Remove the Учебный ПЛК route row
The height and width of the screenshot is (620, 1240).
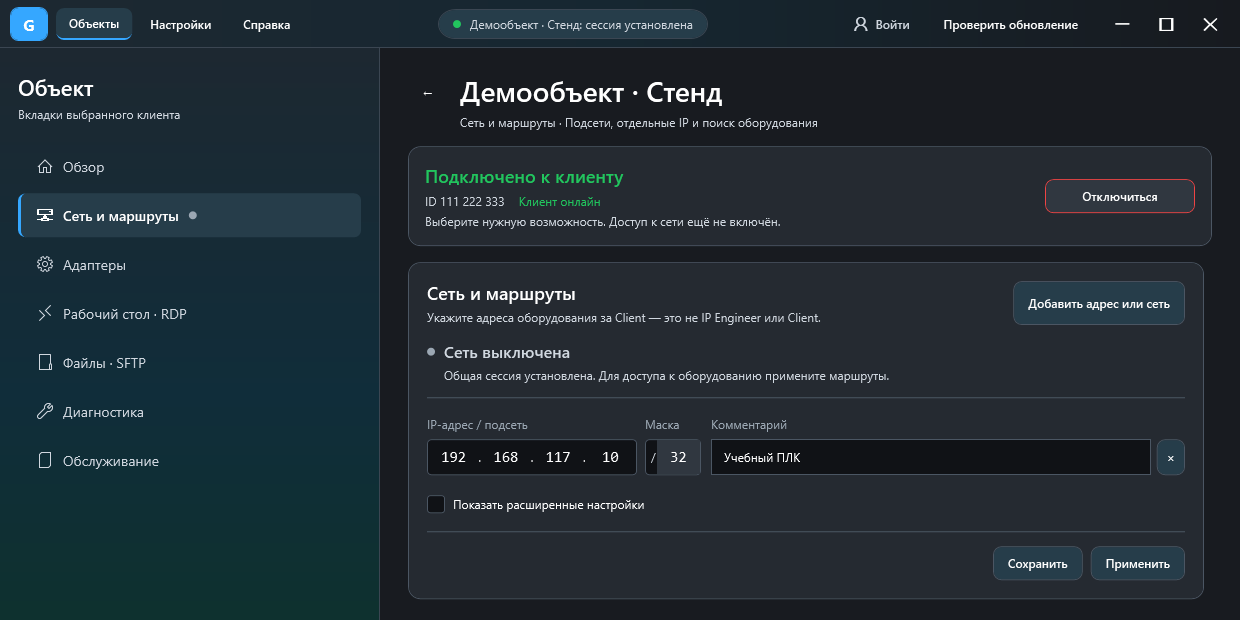click(x=1170, y=457)
